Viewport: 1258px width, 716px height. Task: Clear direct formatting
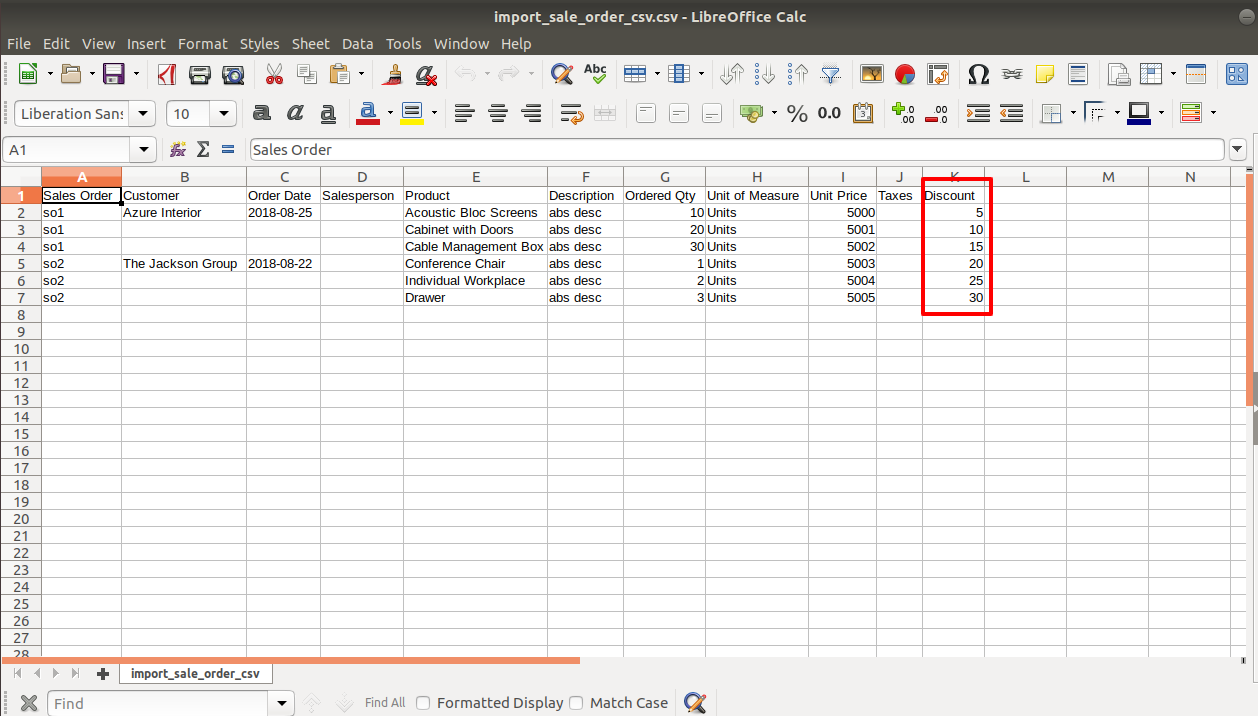click(x=426, y=74)
